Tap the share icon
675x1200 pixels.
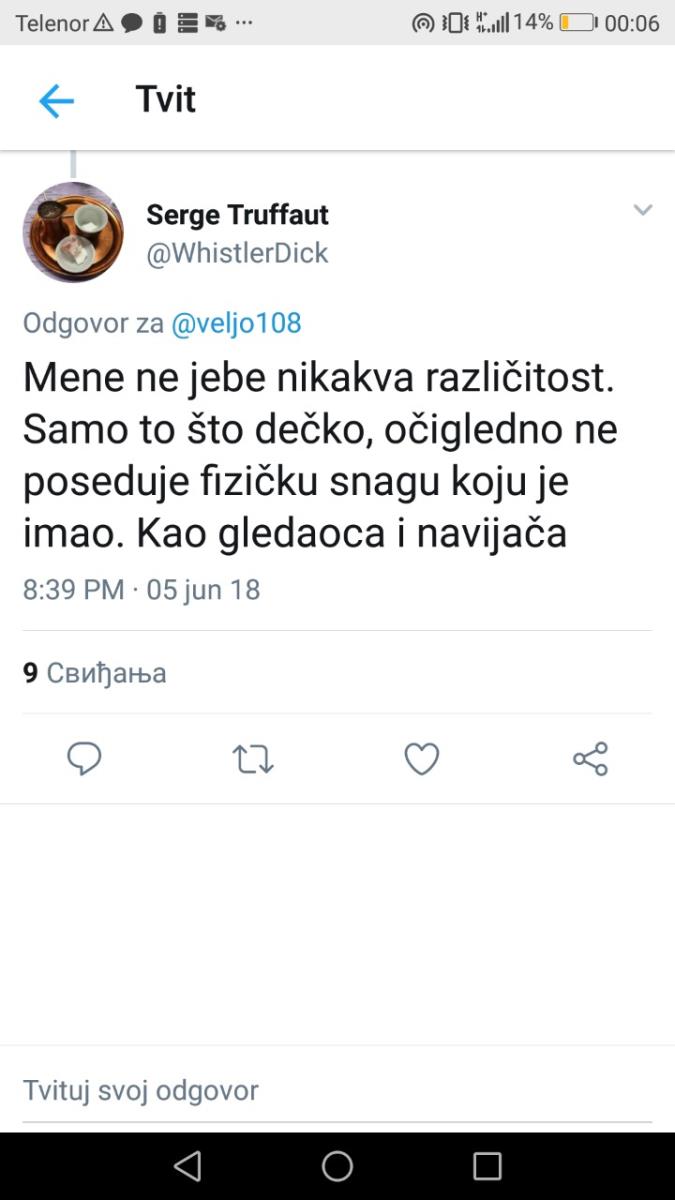pos(590,759)
